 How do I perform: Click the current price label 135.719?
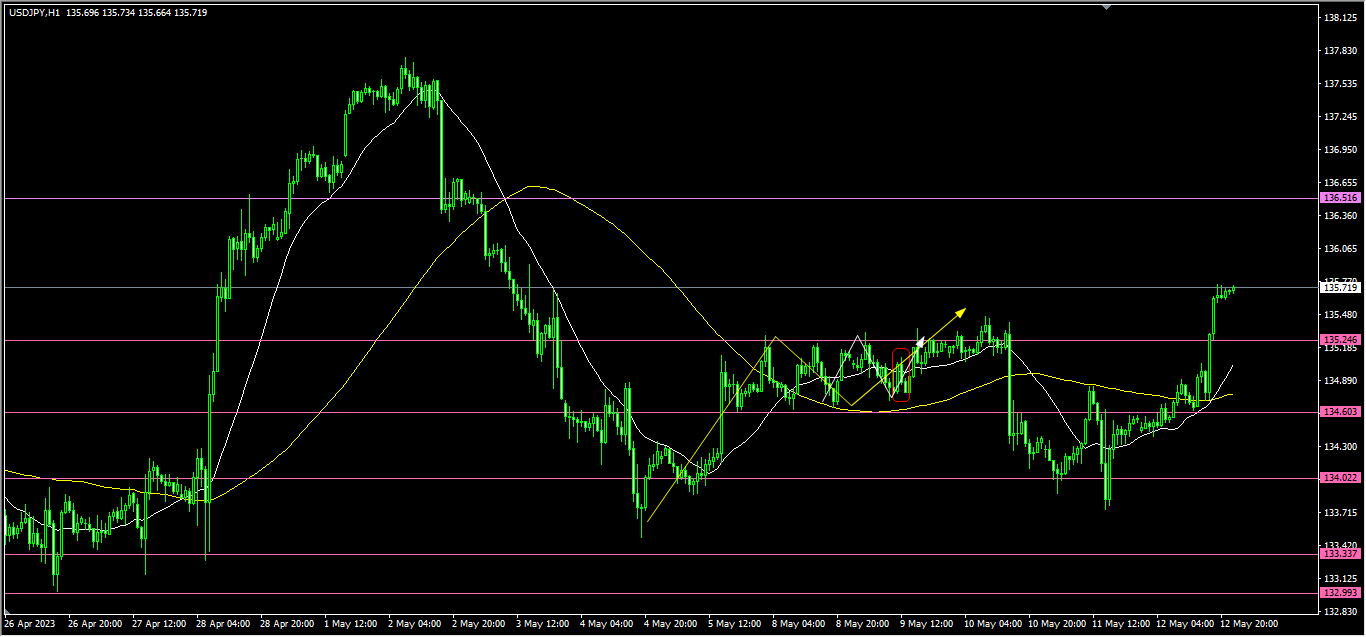click(1340, 288)
